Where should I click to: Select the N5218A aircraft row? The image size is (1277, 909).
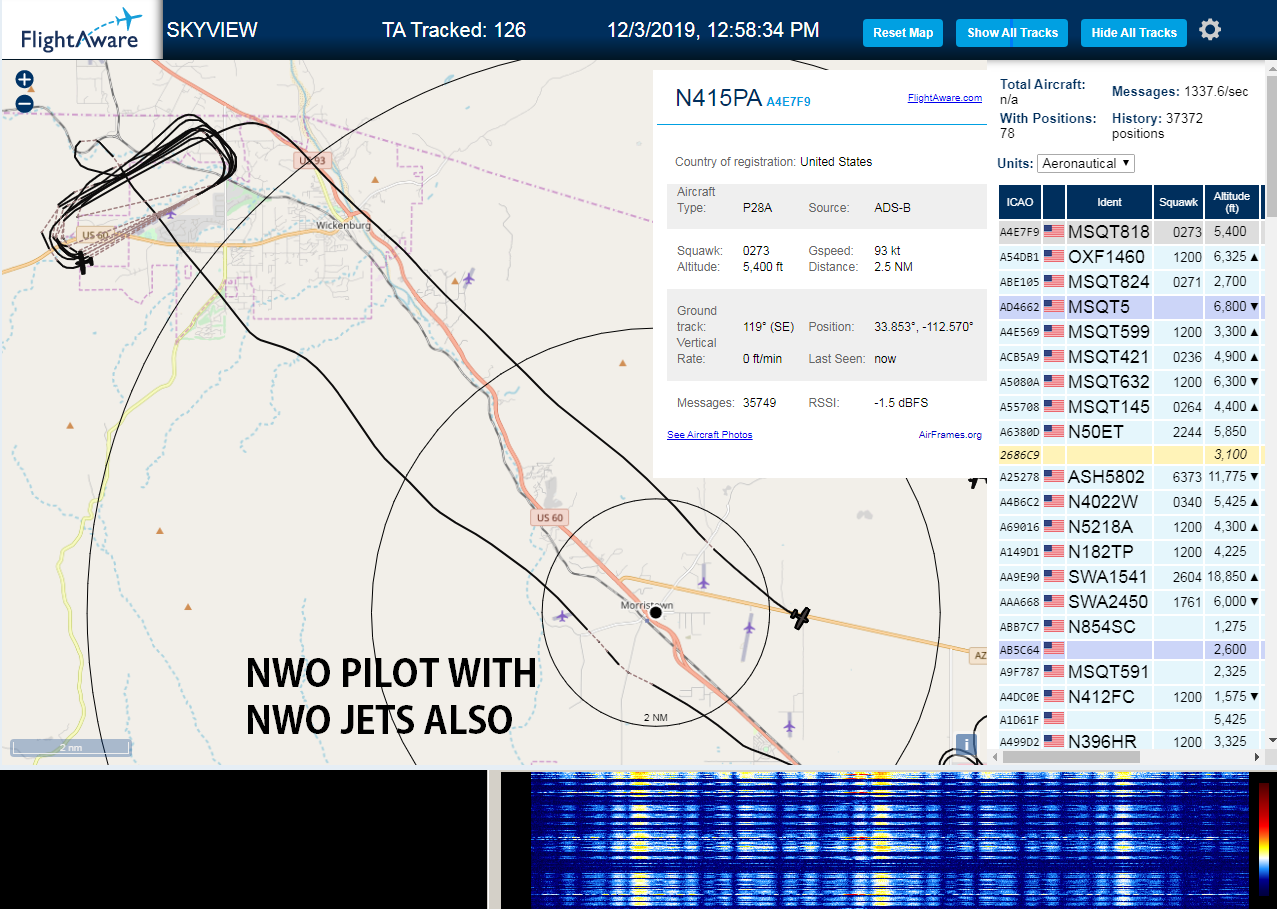(x=1130, y=526)
